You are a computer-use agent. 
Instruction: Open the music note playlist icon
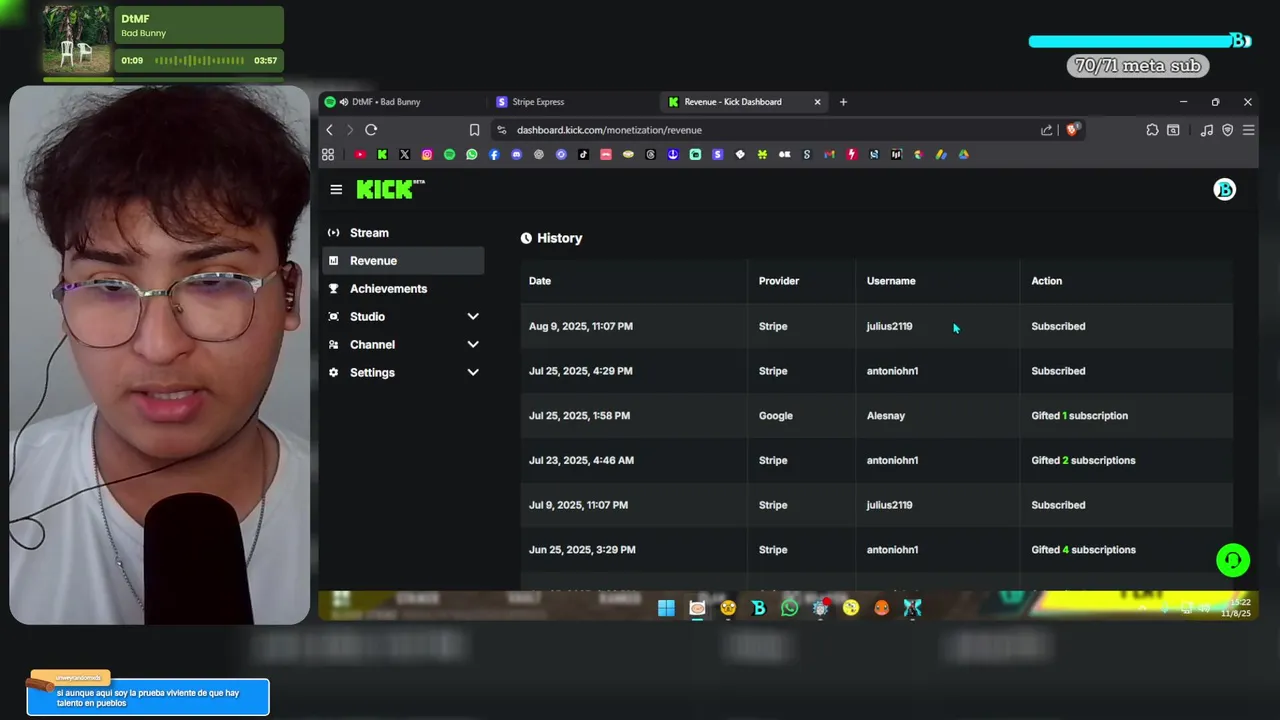tap(1207, 130)
